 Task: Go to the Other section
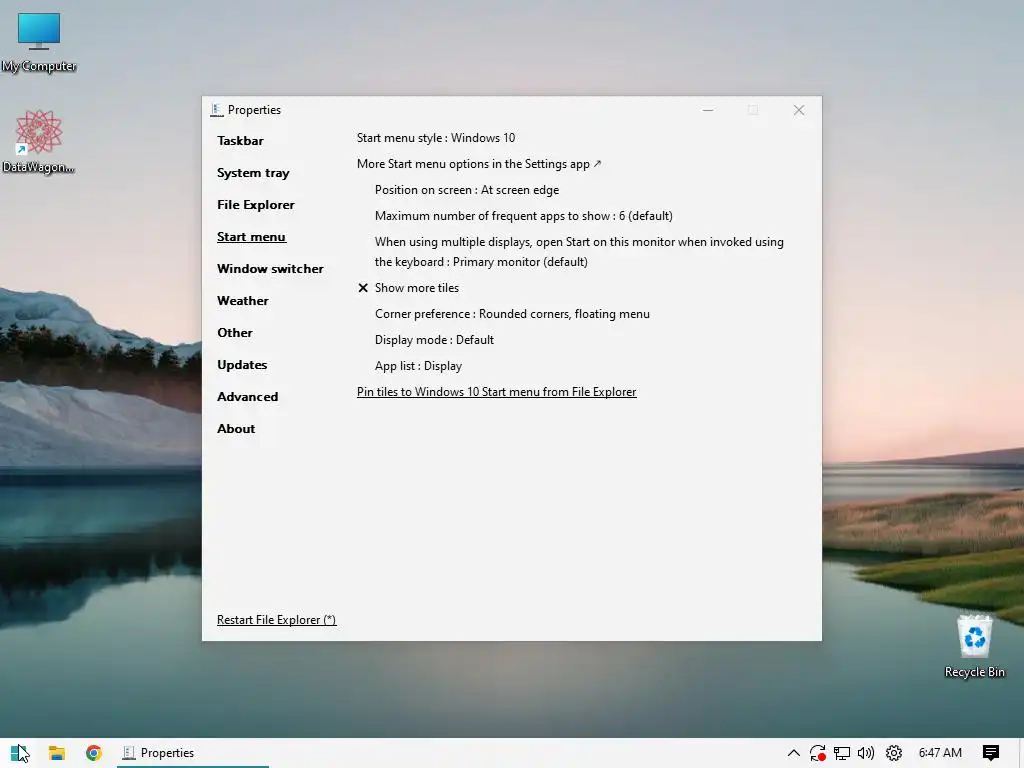coord(234,332)
